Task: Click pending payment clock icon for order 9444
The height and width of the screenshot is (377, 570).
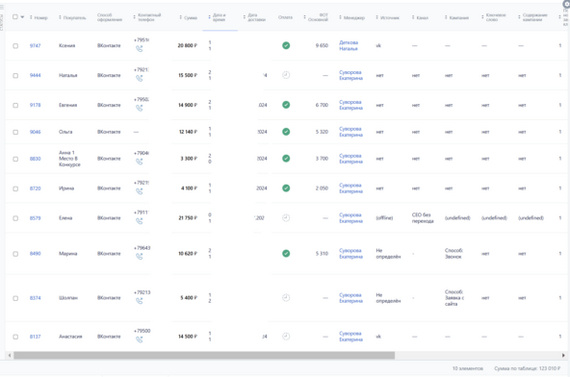Action: coord(286,75)
